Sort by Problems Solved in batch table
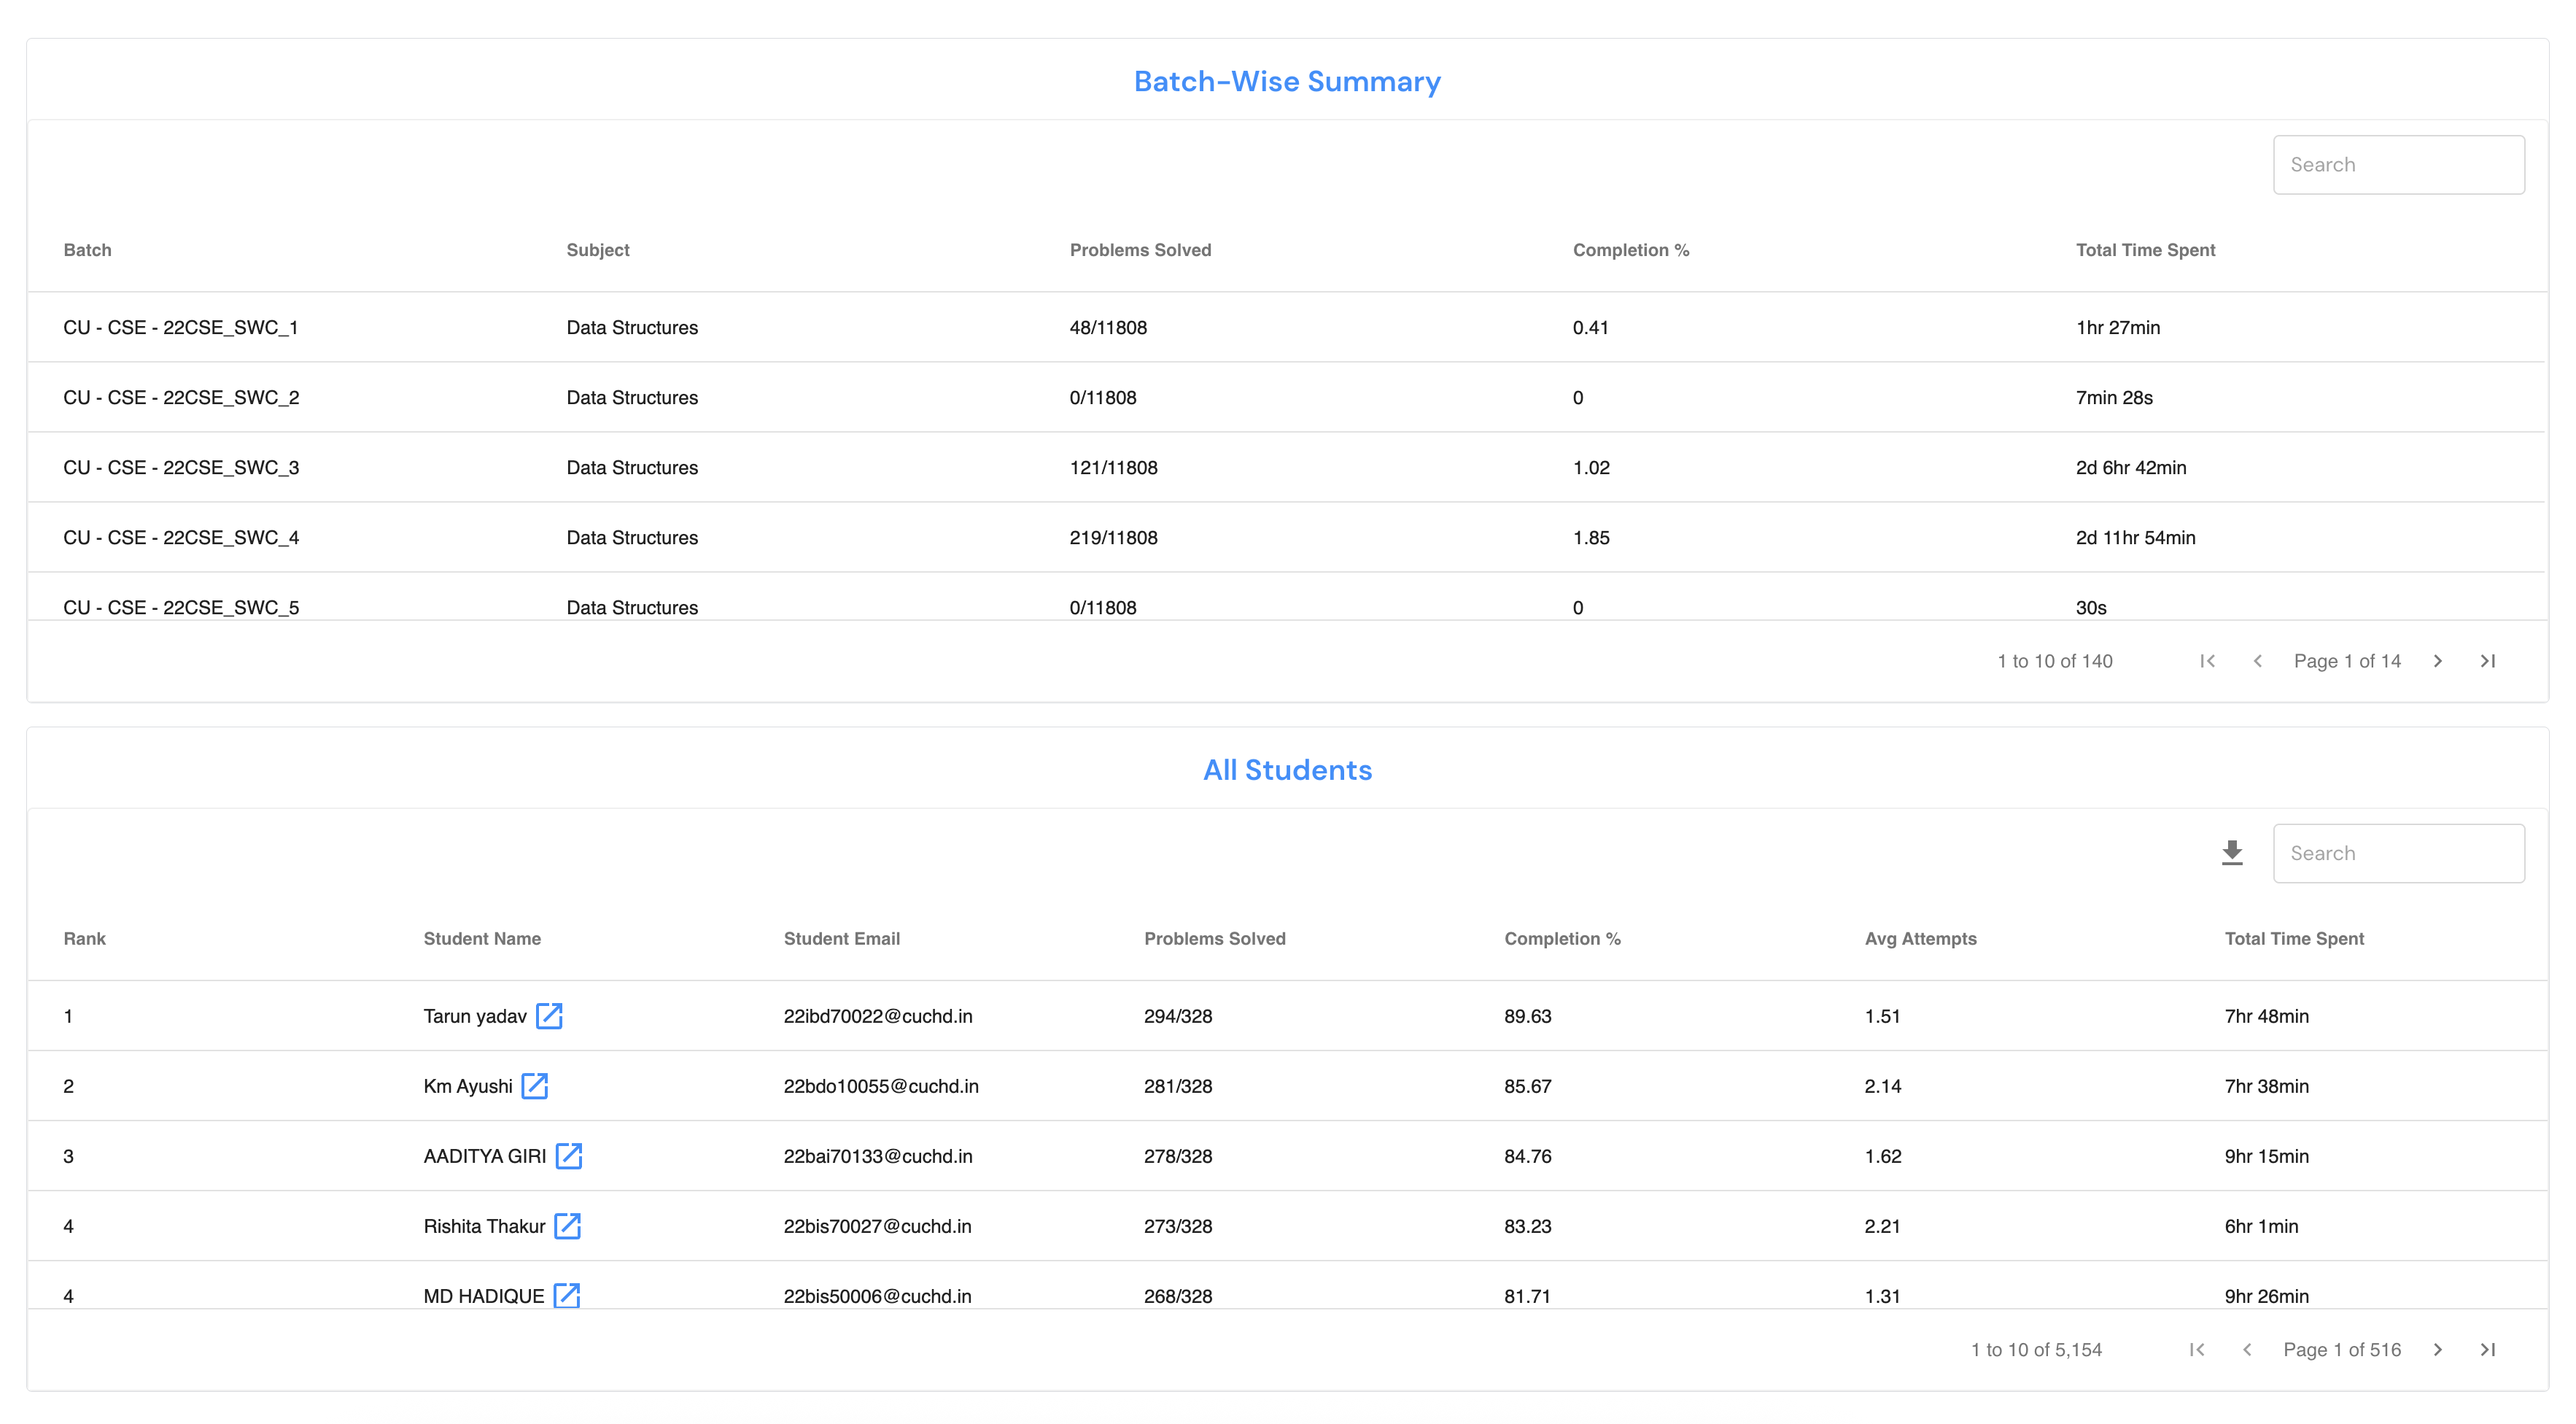 click(1140, 250)
